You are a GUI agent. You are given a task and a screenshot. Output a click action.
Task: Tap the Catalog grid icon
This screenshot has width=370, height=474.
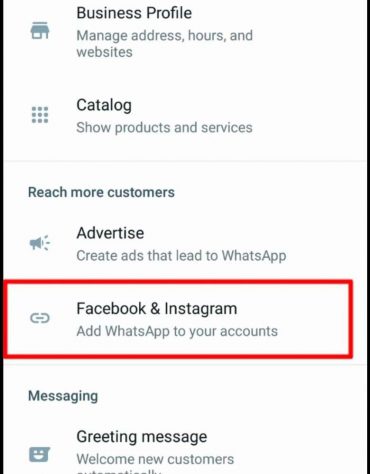[40, 115]
